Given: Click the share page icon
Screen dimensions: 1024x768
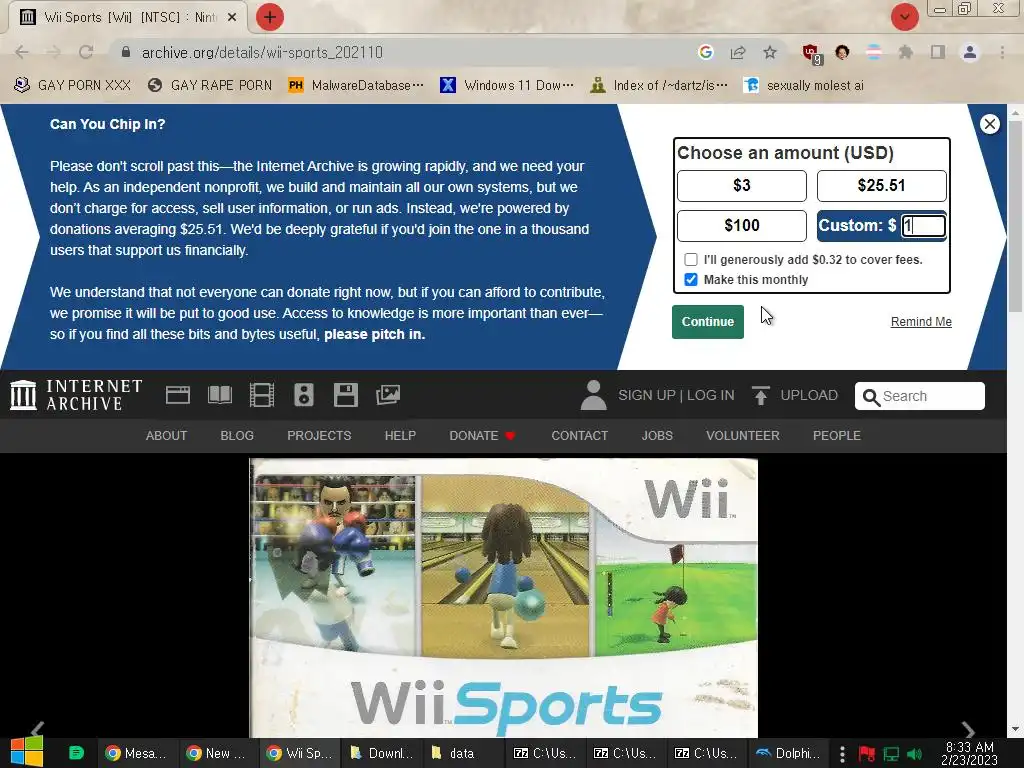Looking at the screenshot, I should point(738,52).
